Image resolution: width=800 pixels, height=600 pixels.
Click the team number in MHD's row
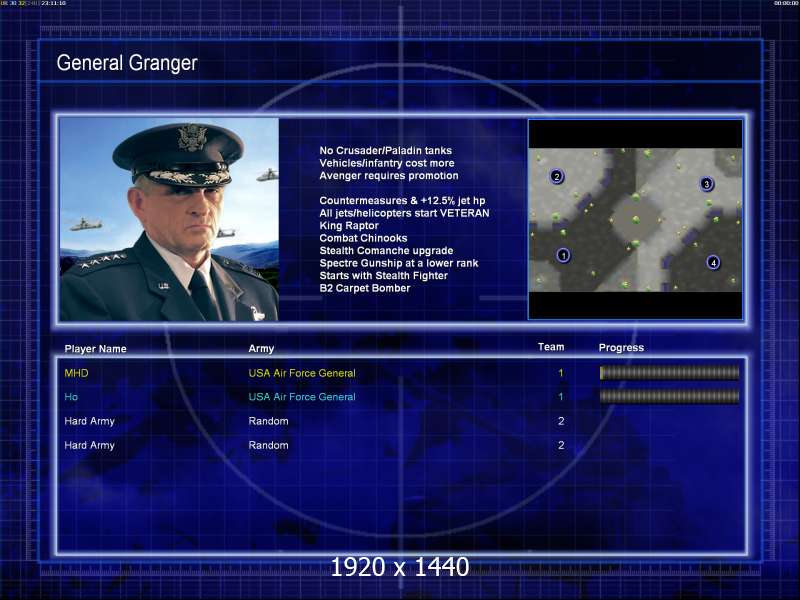coord(561,373)
